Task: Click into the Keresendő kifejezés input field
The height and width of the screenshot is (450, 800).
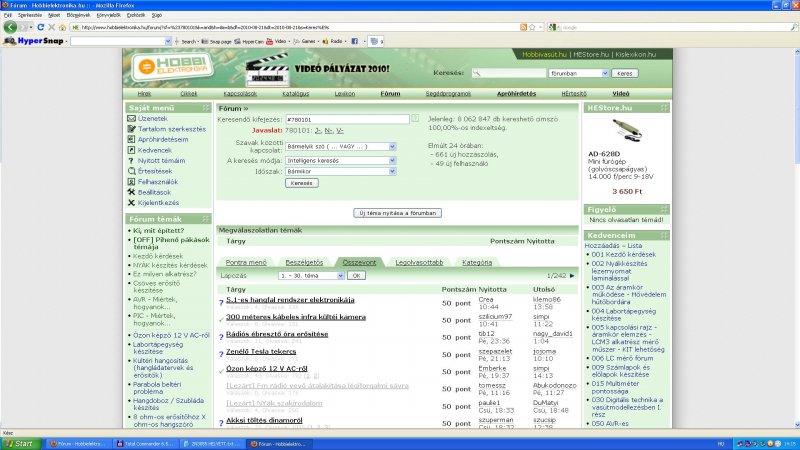Action: pyautogui.click(x=347, y=119)
